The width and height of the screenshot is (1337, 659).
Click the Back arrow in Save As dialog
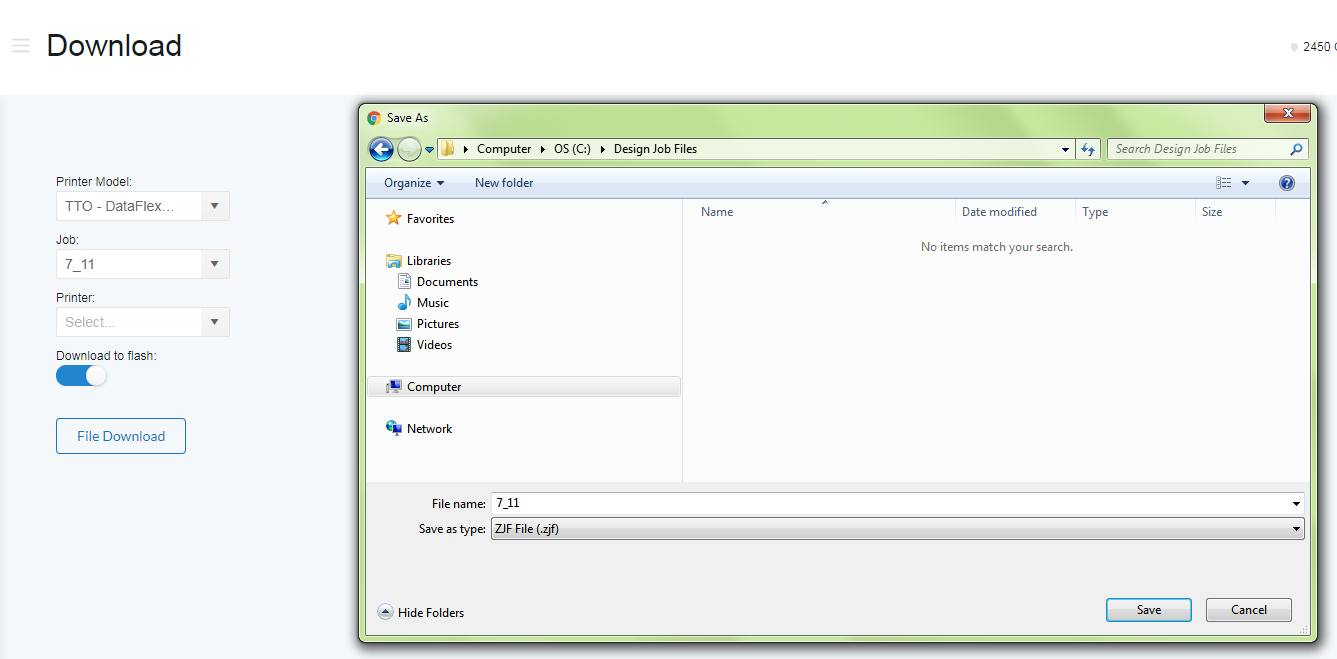(381, 149)
